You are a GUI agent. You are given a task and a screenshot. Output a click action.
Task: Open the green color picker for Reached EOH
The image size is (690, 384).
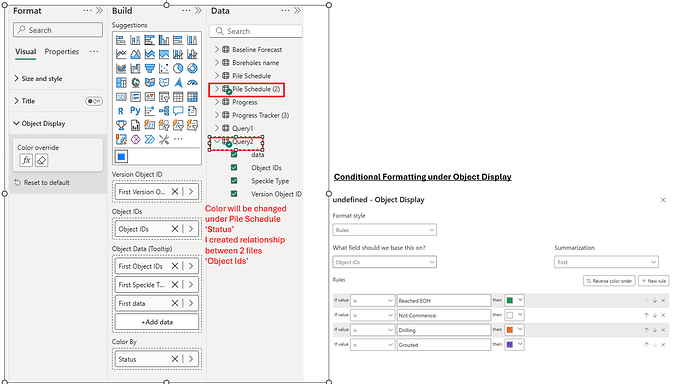(x=514, y=300)
